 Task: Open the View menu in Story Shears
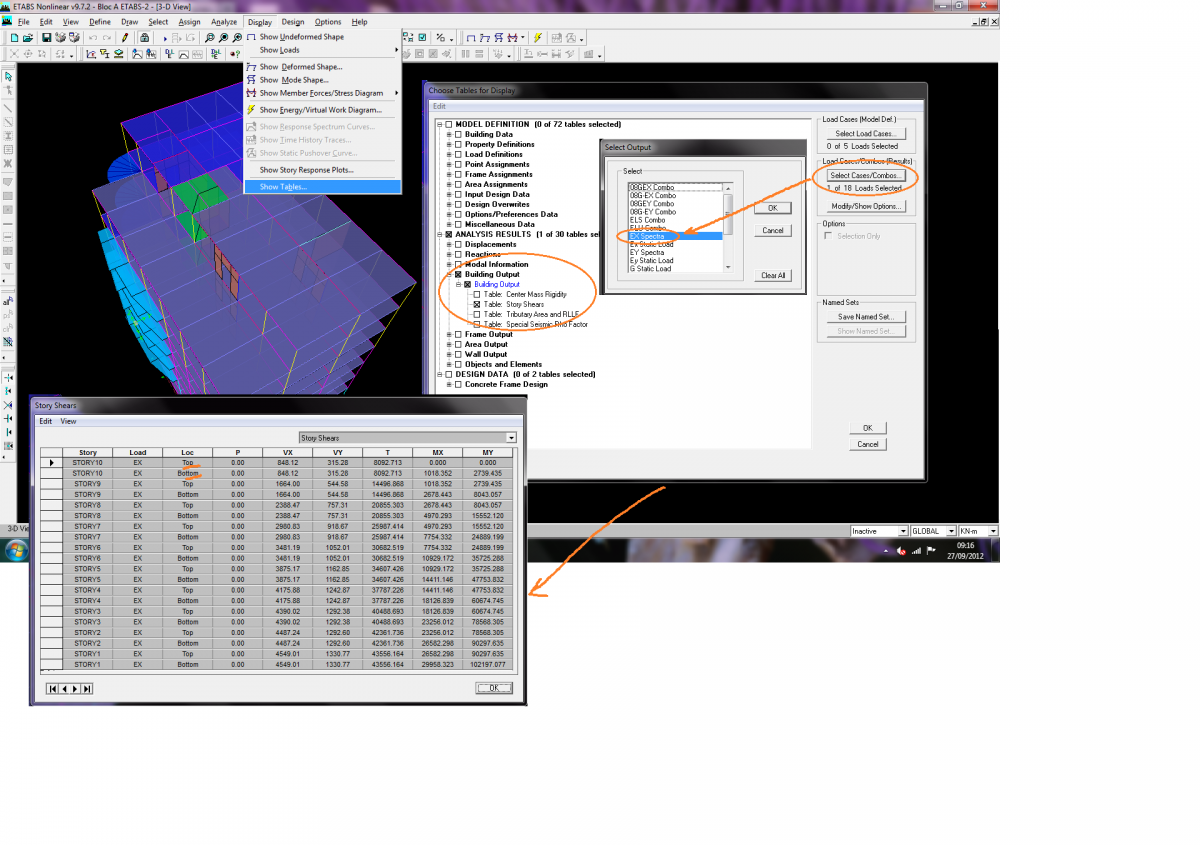[x=68, y=421]
